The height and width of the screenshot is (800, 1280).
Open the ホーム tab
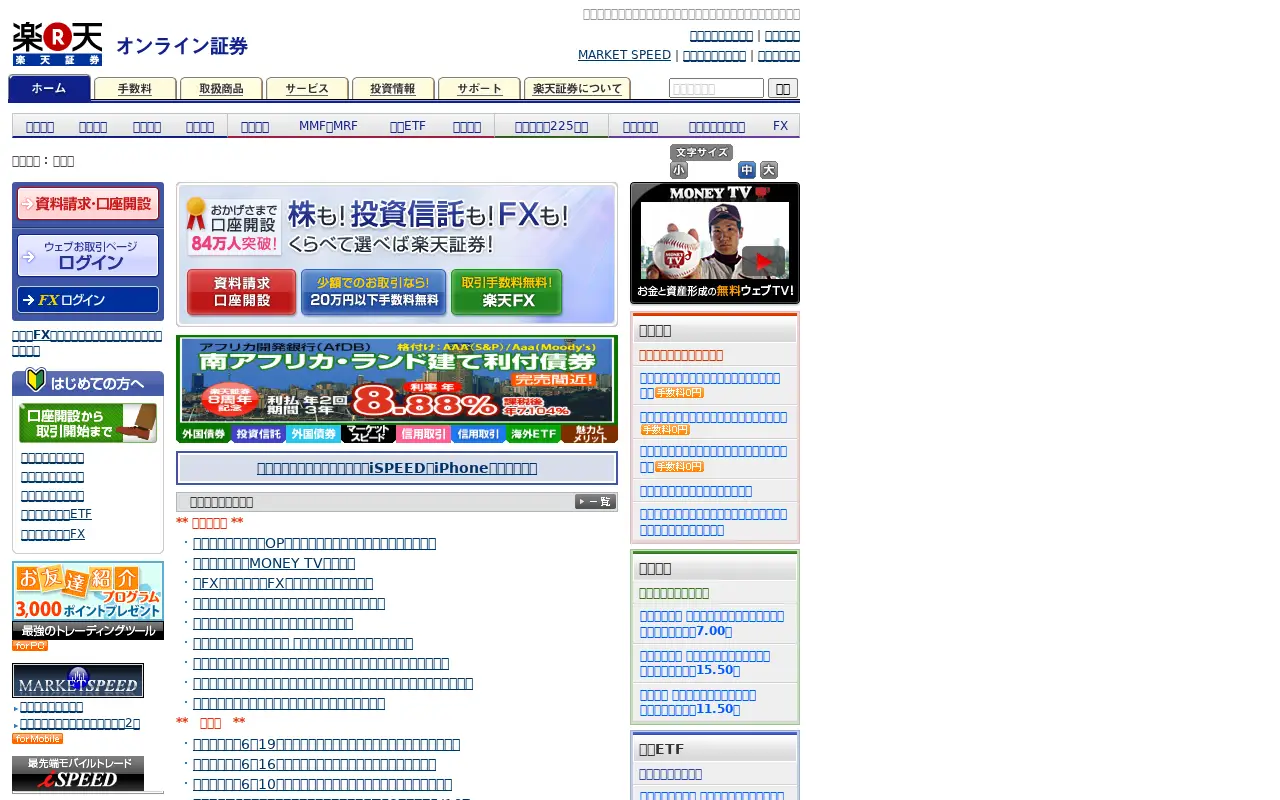click(49, 88)
